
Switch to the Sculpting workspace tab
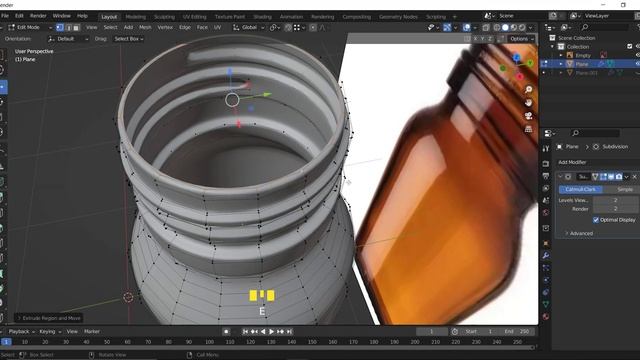(164, 17)
